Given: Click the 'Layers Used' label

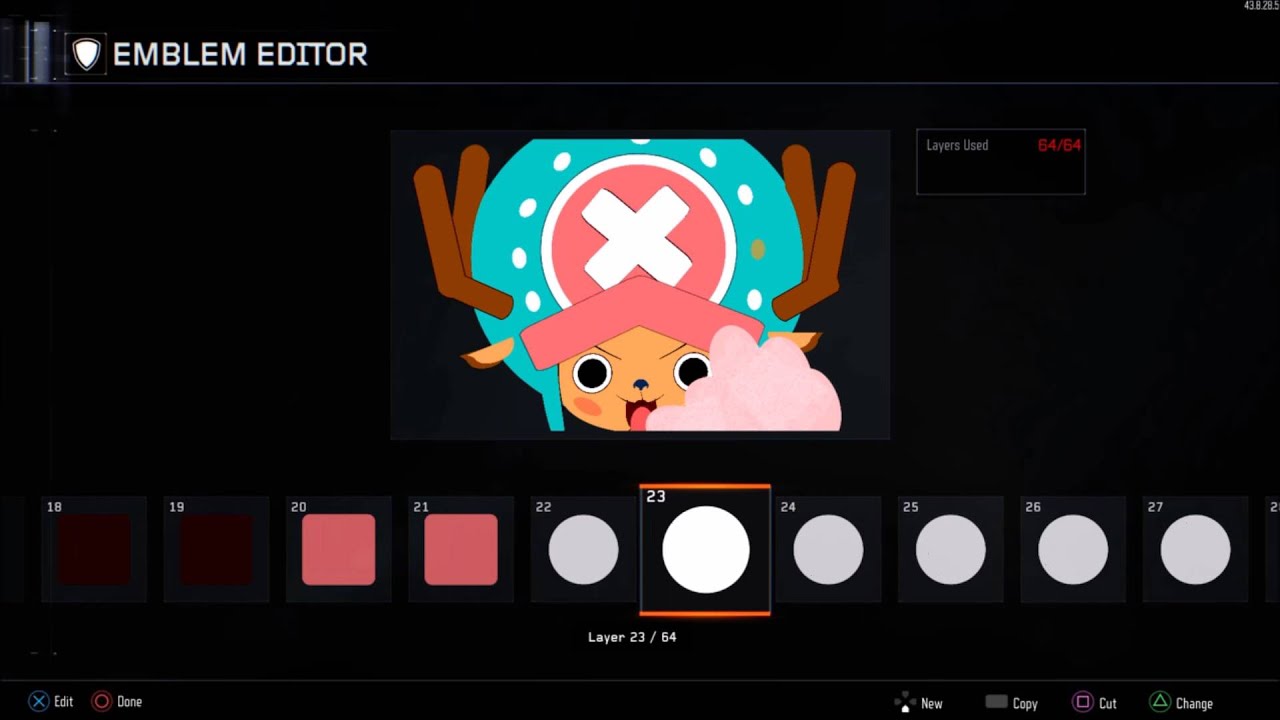Looking at the screenshot, I should pos(957,145).
